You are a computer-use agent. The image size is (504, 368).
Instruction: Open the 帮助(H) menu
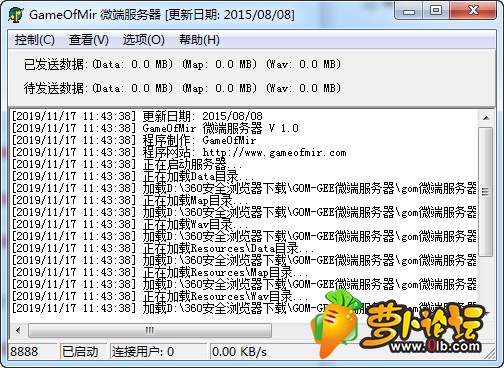coord(199,40)
